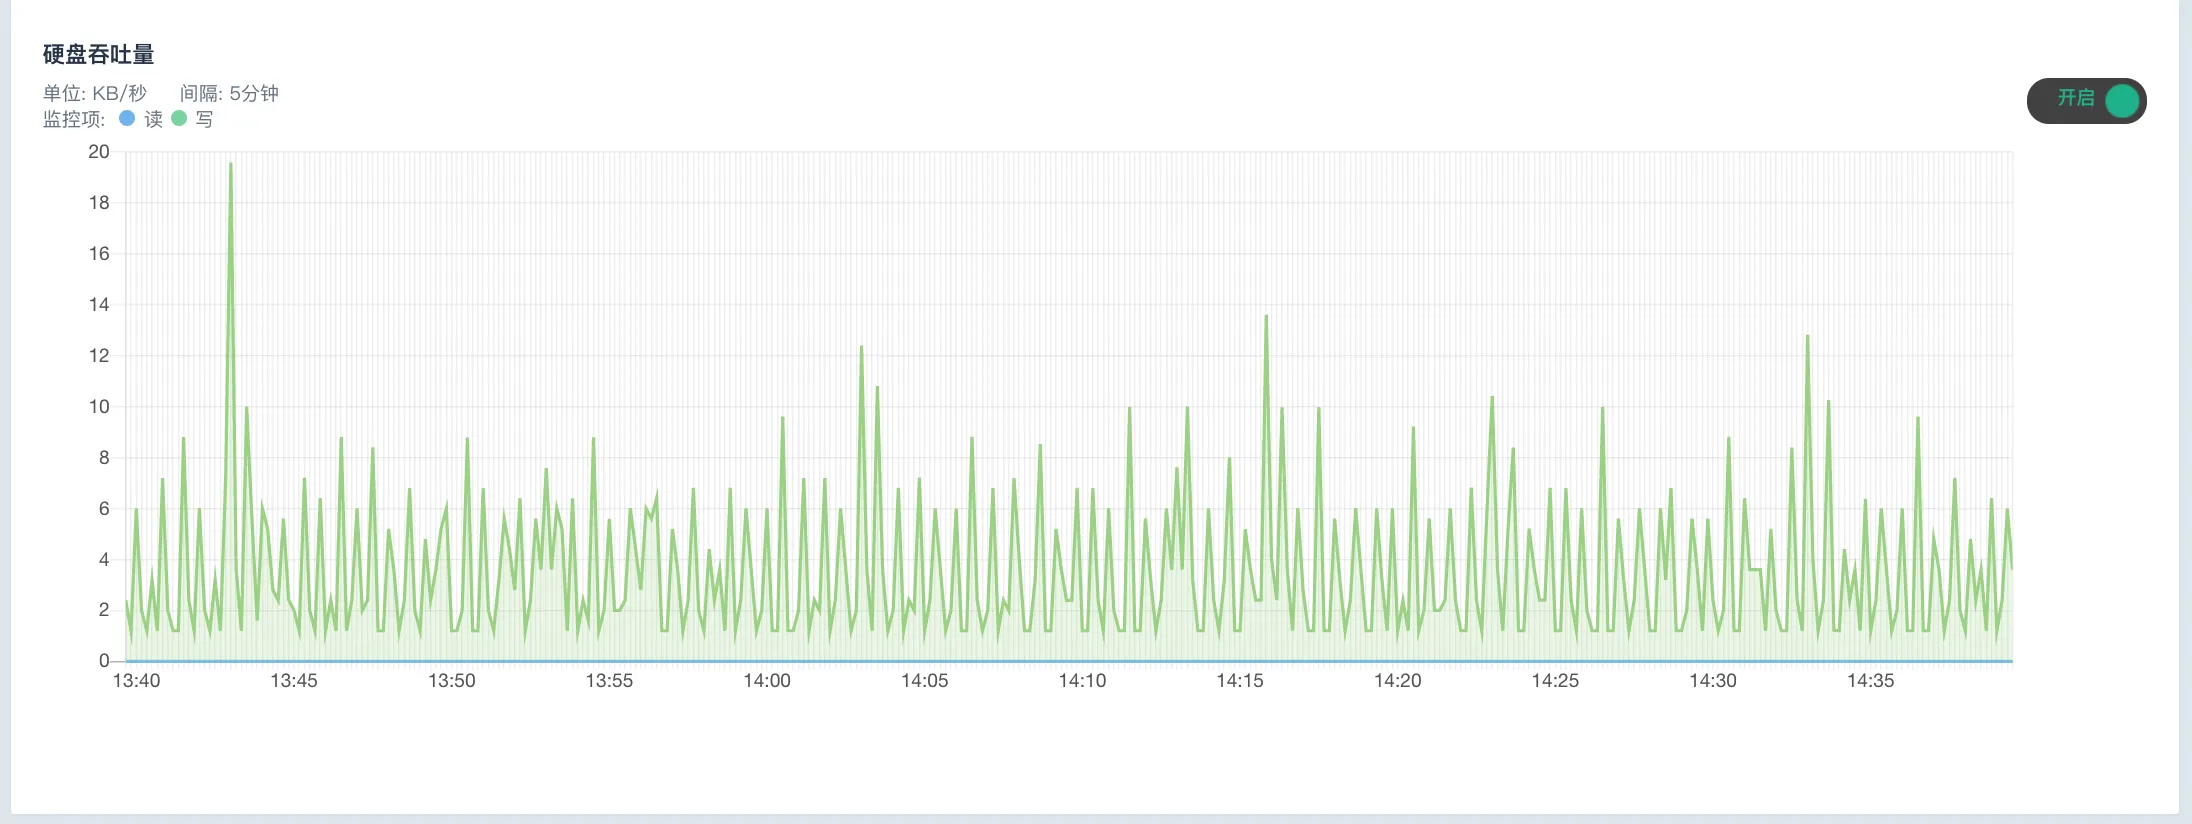Click the 读 legend label
Screen dimensions: 2192x824
click(153, 119)
